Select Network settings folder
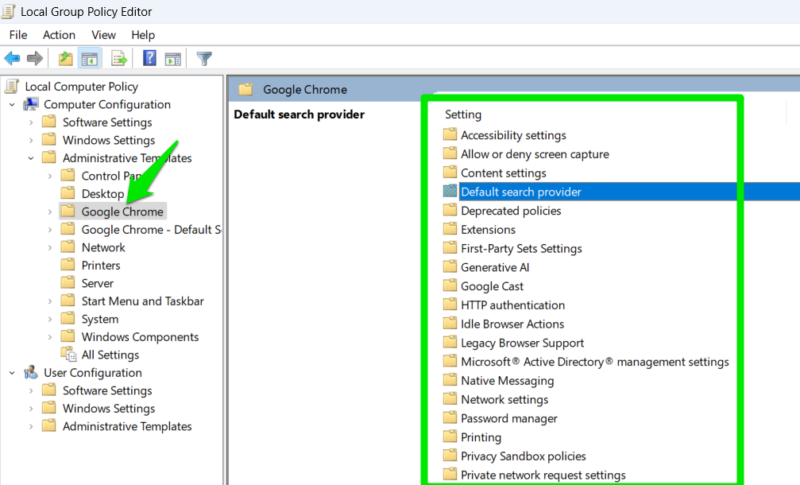800x485 pixels. [x=505, y=399]
